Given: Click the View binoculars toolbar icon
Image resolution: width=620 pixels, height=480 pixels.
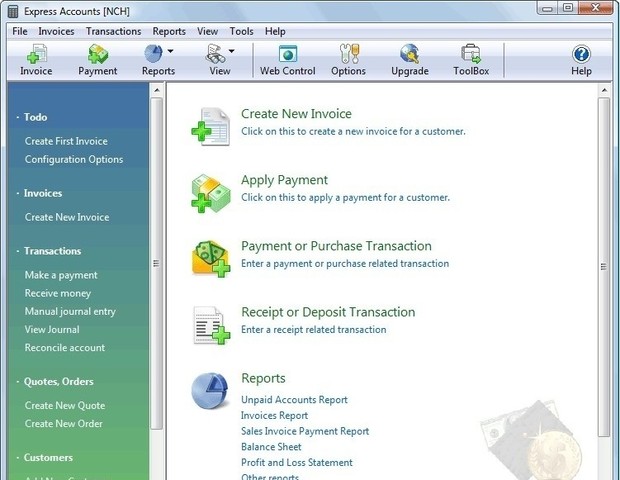Looking at the screenshot, I should 215,54.
